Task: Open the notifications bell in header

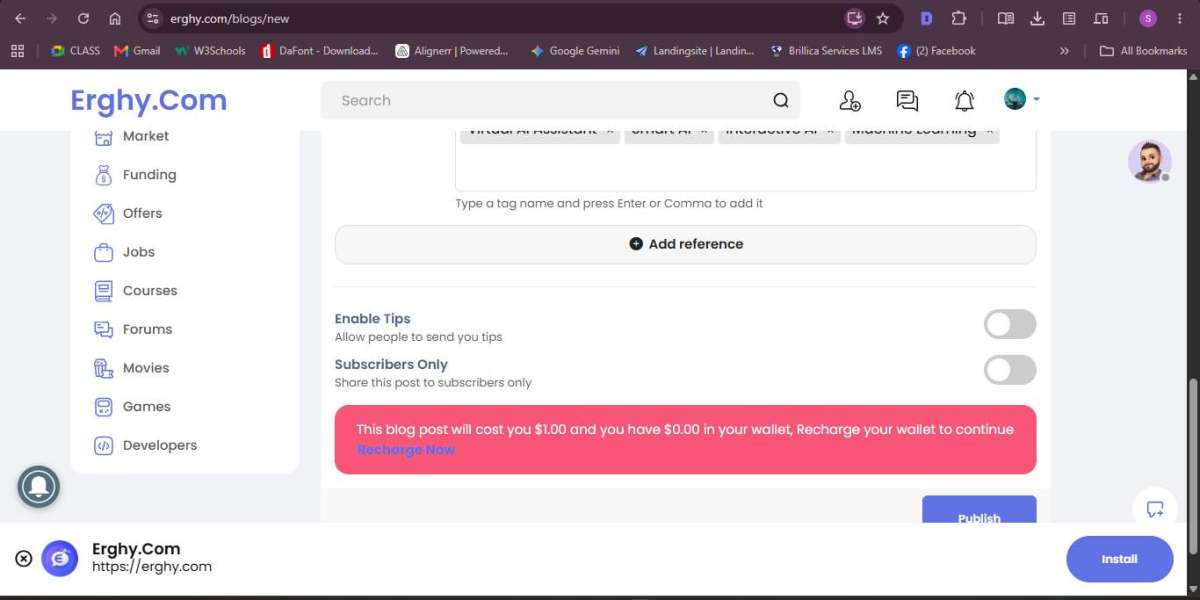Action: tap(964, 100)
